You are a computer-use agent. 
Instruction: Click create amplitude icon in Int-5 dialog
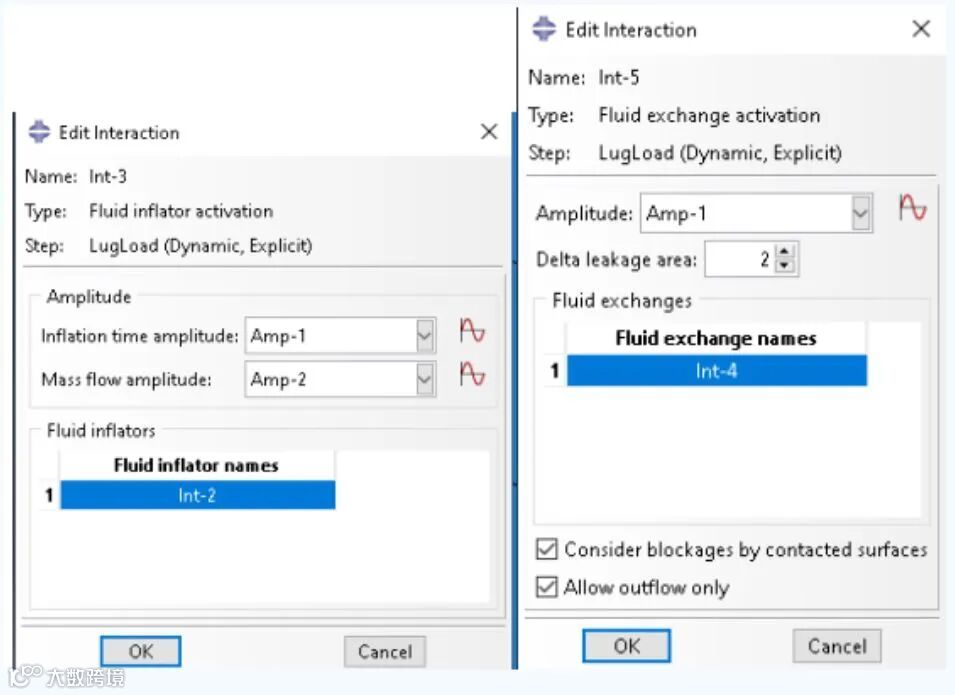912,209
